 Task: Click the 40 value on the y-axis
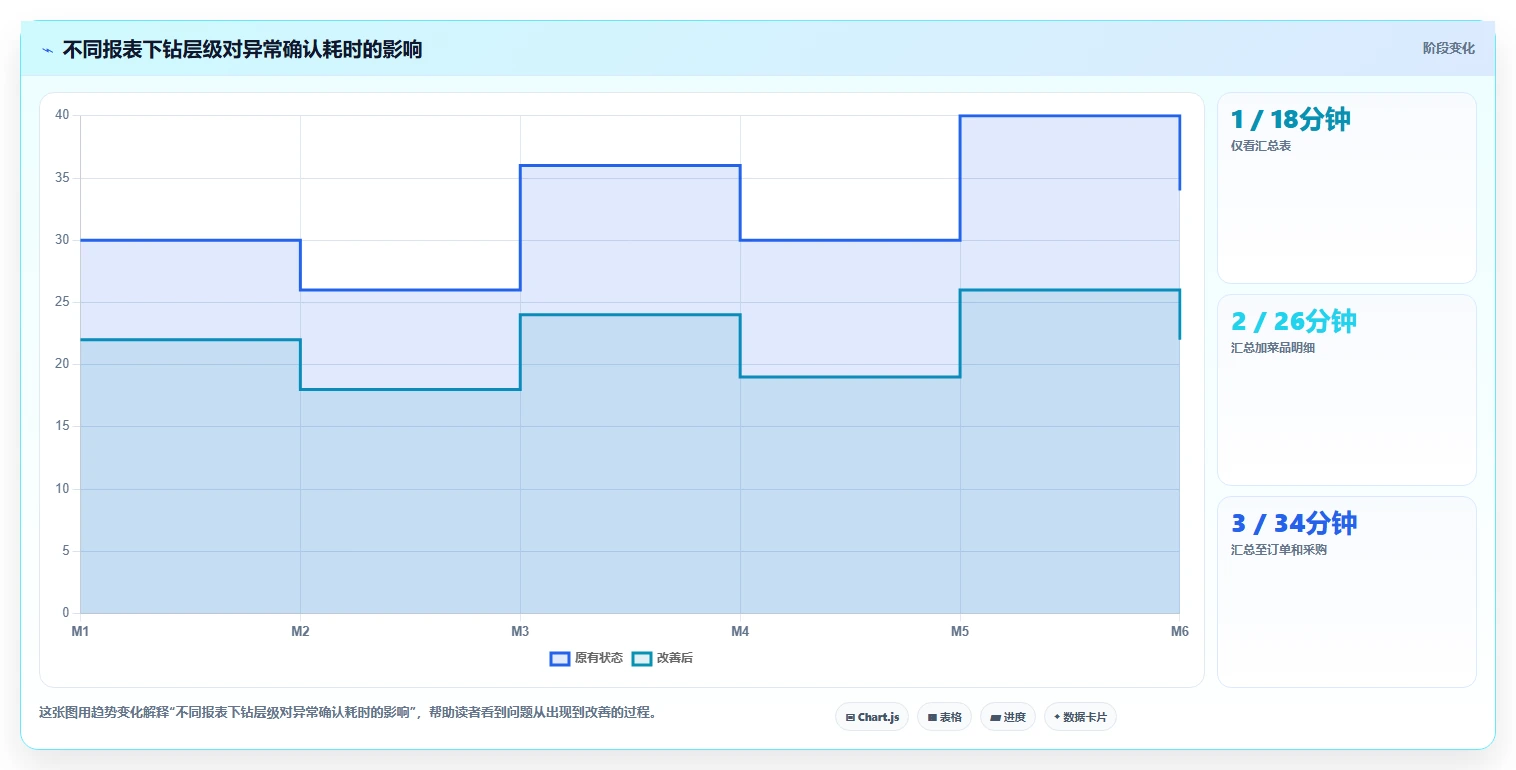pos(62,115)
